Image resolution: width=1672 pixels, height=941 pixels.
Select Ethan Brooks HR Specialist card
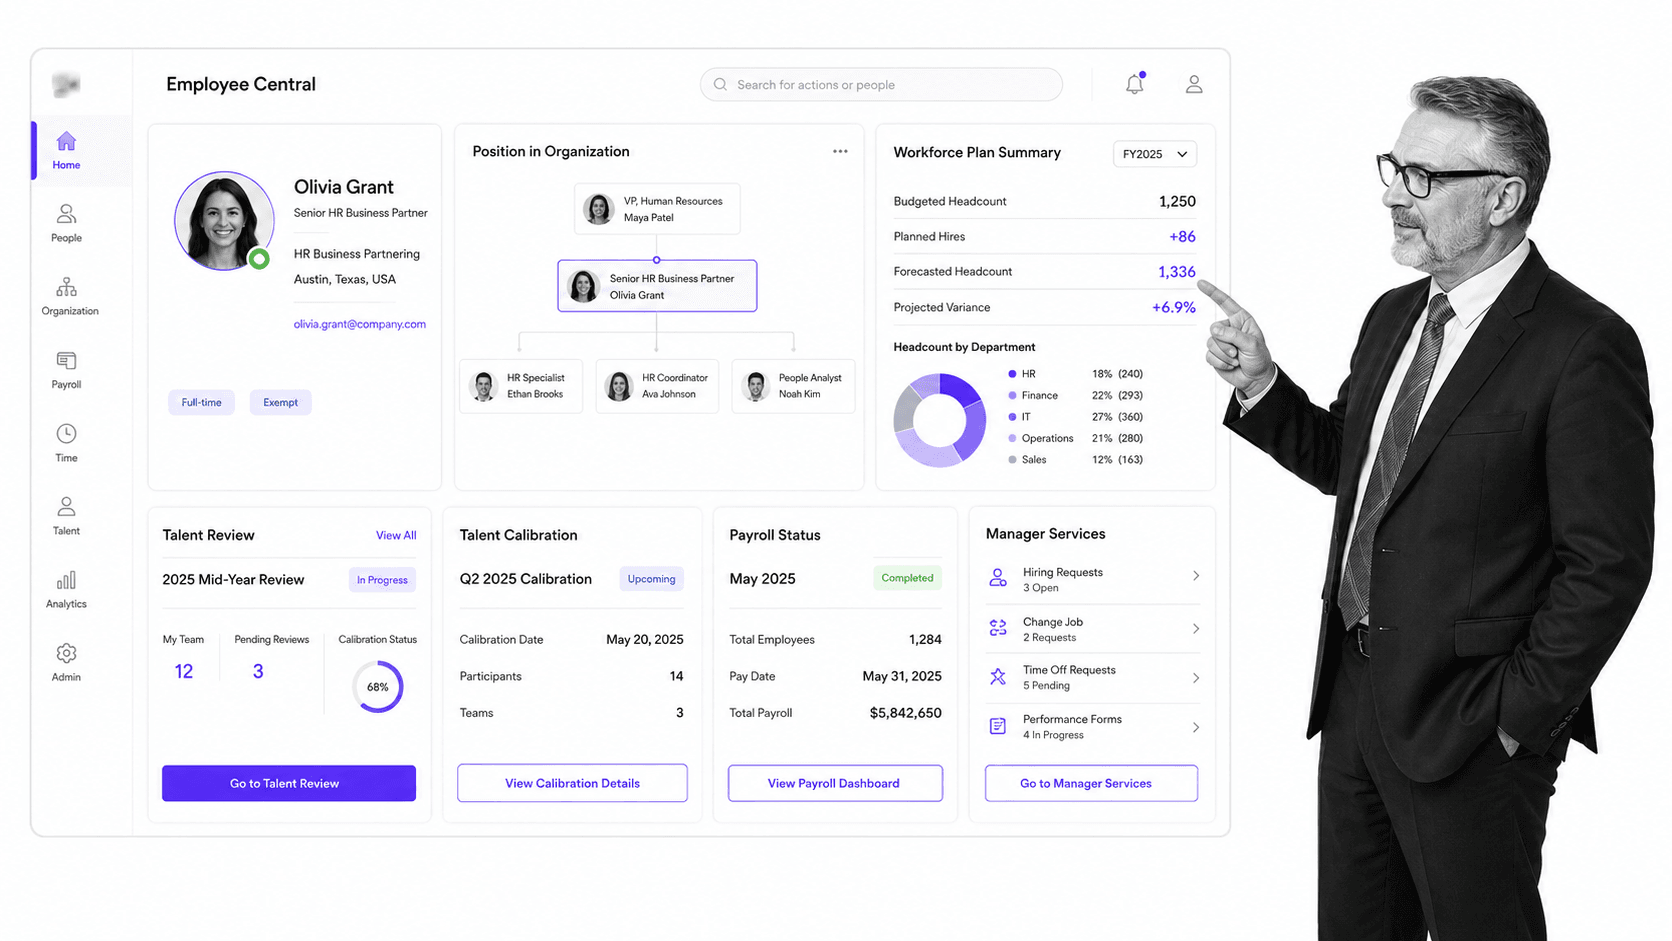tap(521, 386)
